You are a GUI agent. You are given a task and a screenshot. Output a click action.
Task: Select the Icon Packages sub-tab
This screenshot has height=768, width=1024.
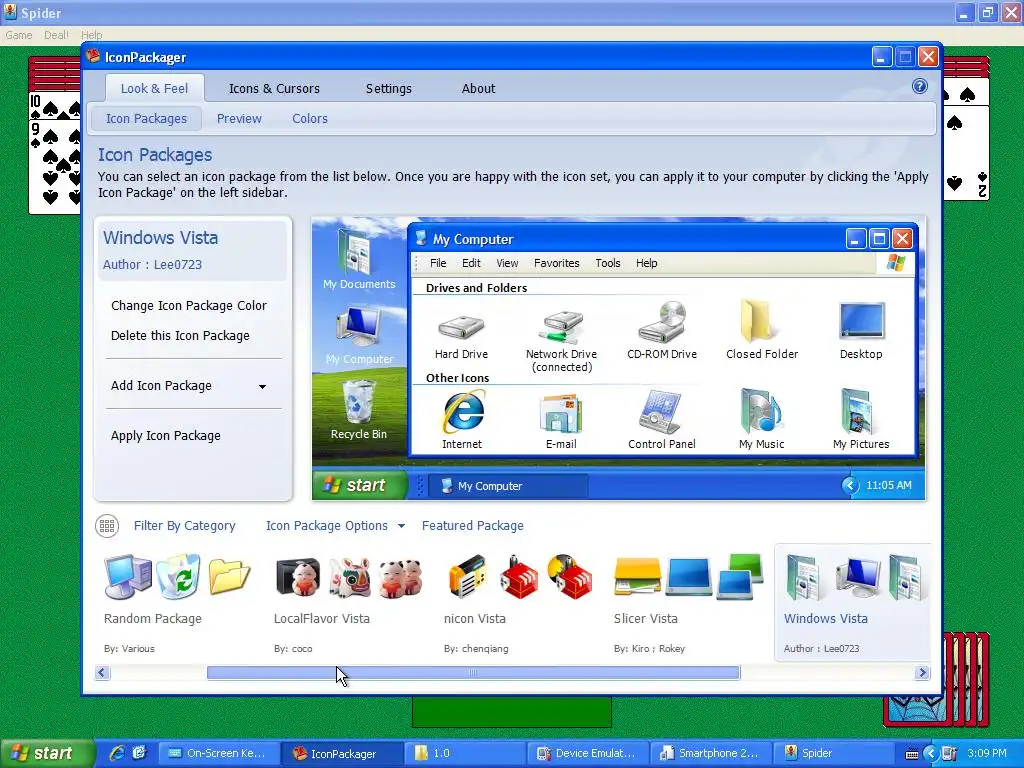[x=146, y=118]
